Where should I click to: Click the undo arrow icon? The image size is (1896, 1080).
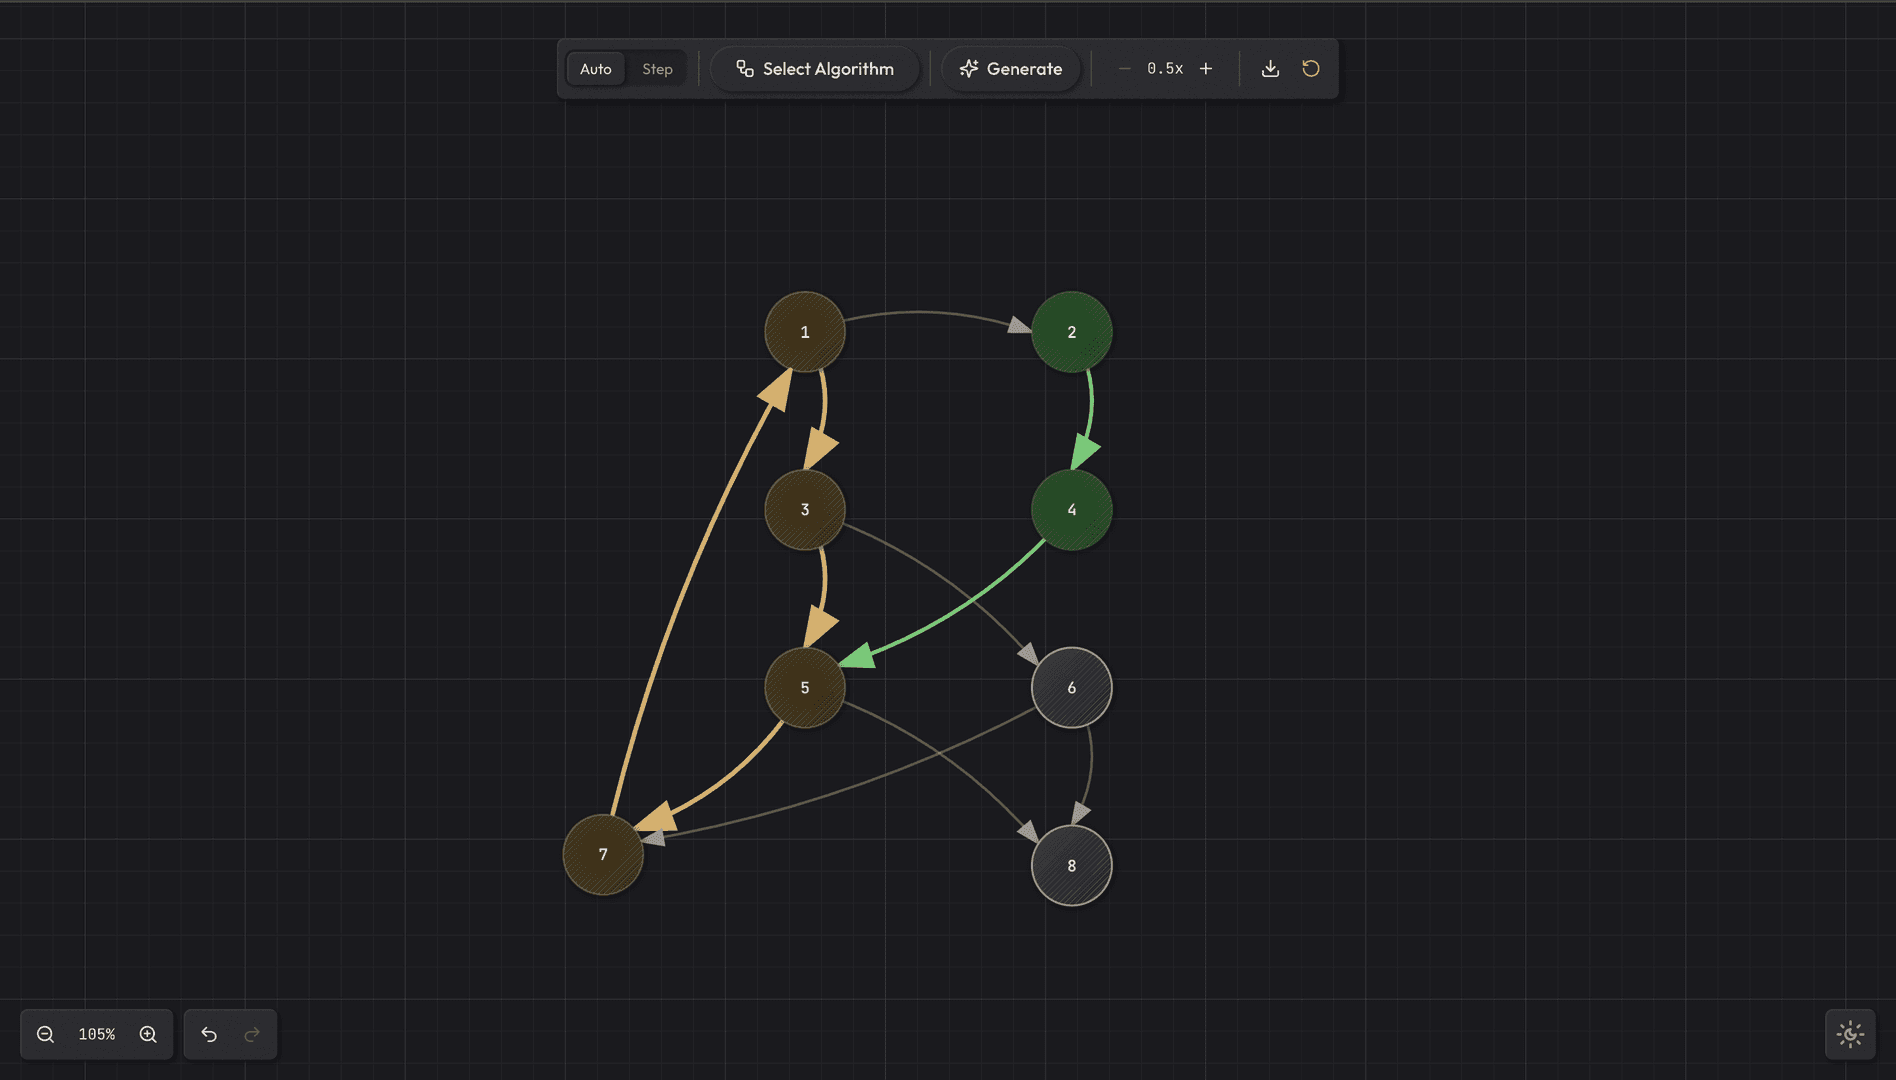[209, 1034]
